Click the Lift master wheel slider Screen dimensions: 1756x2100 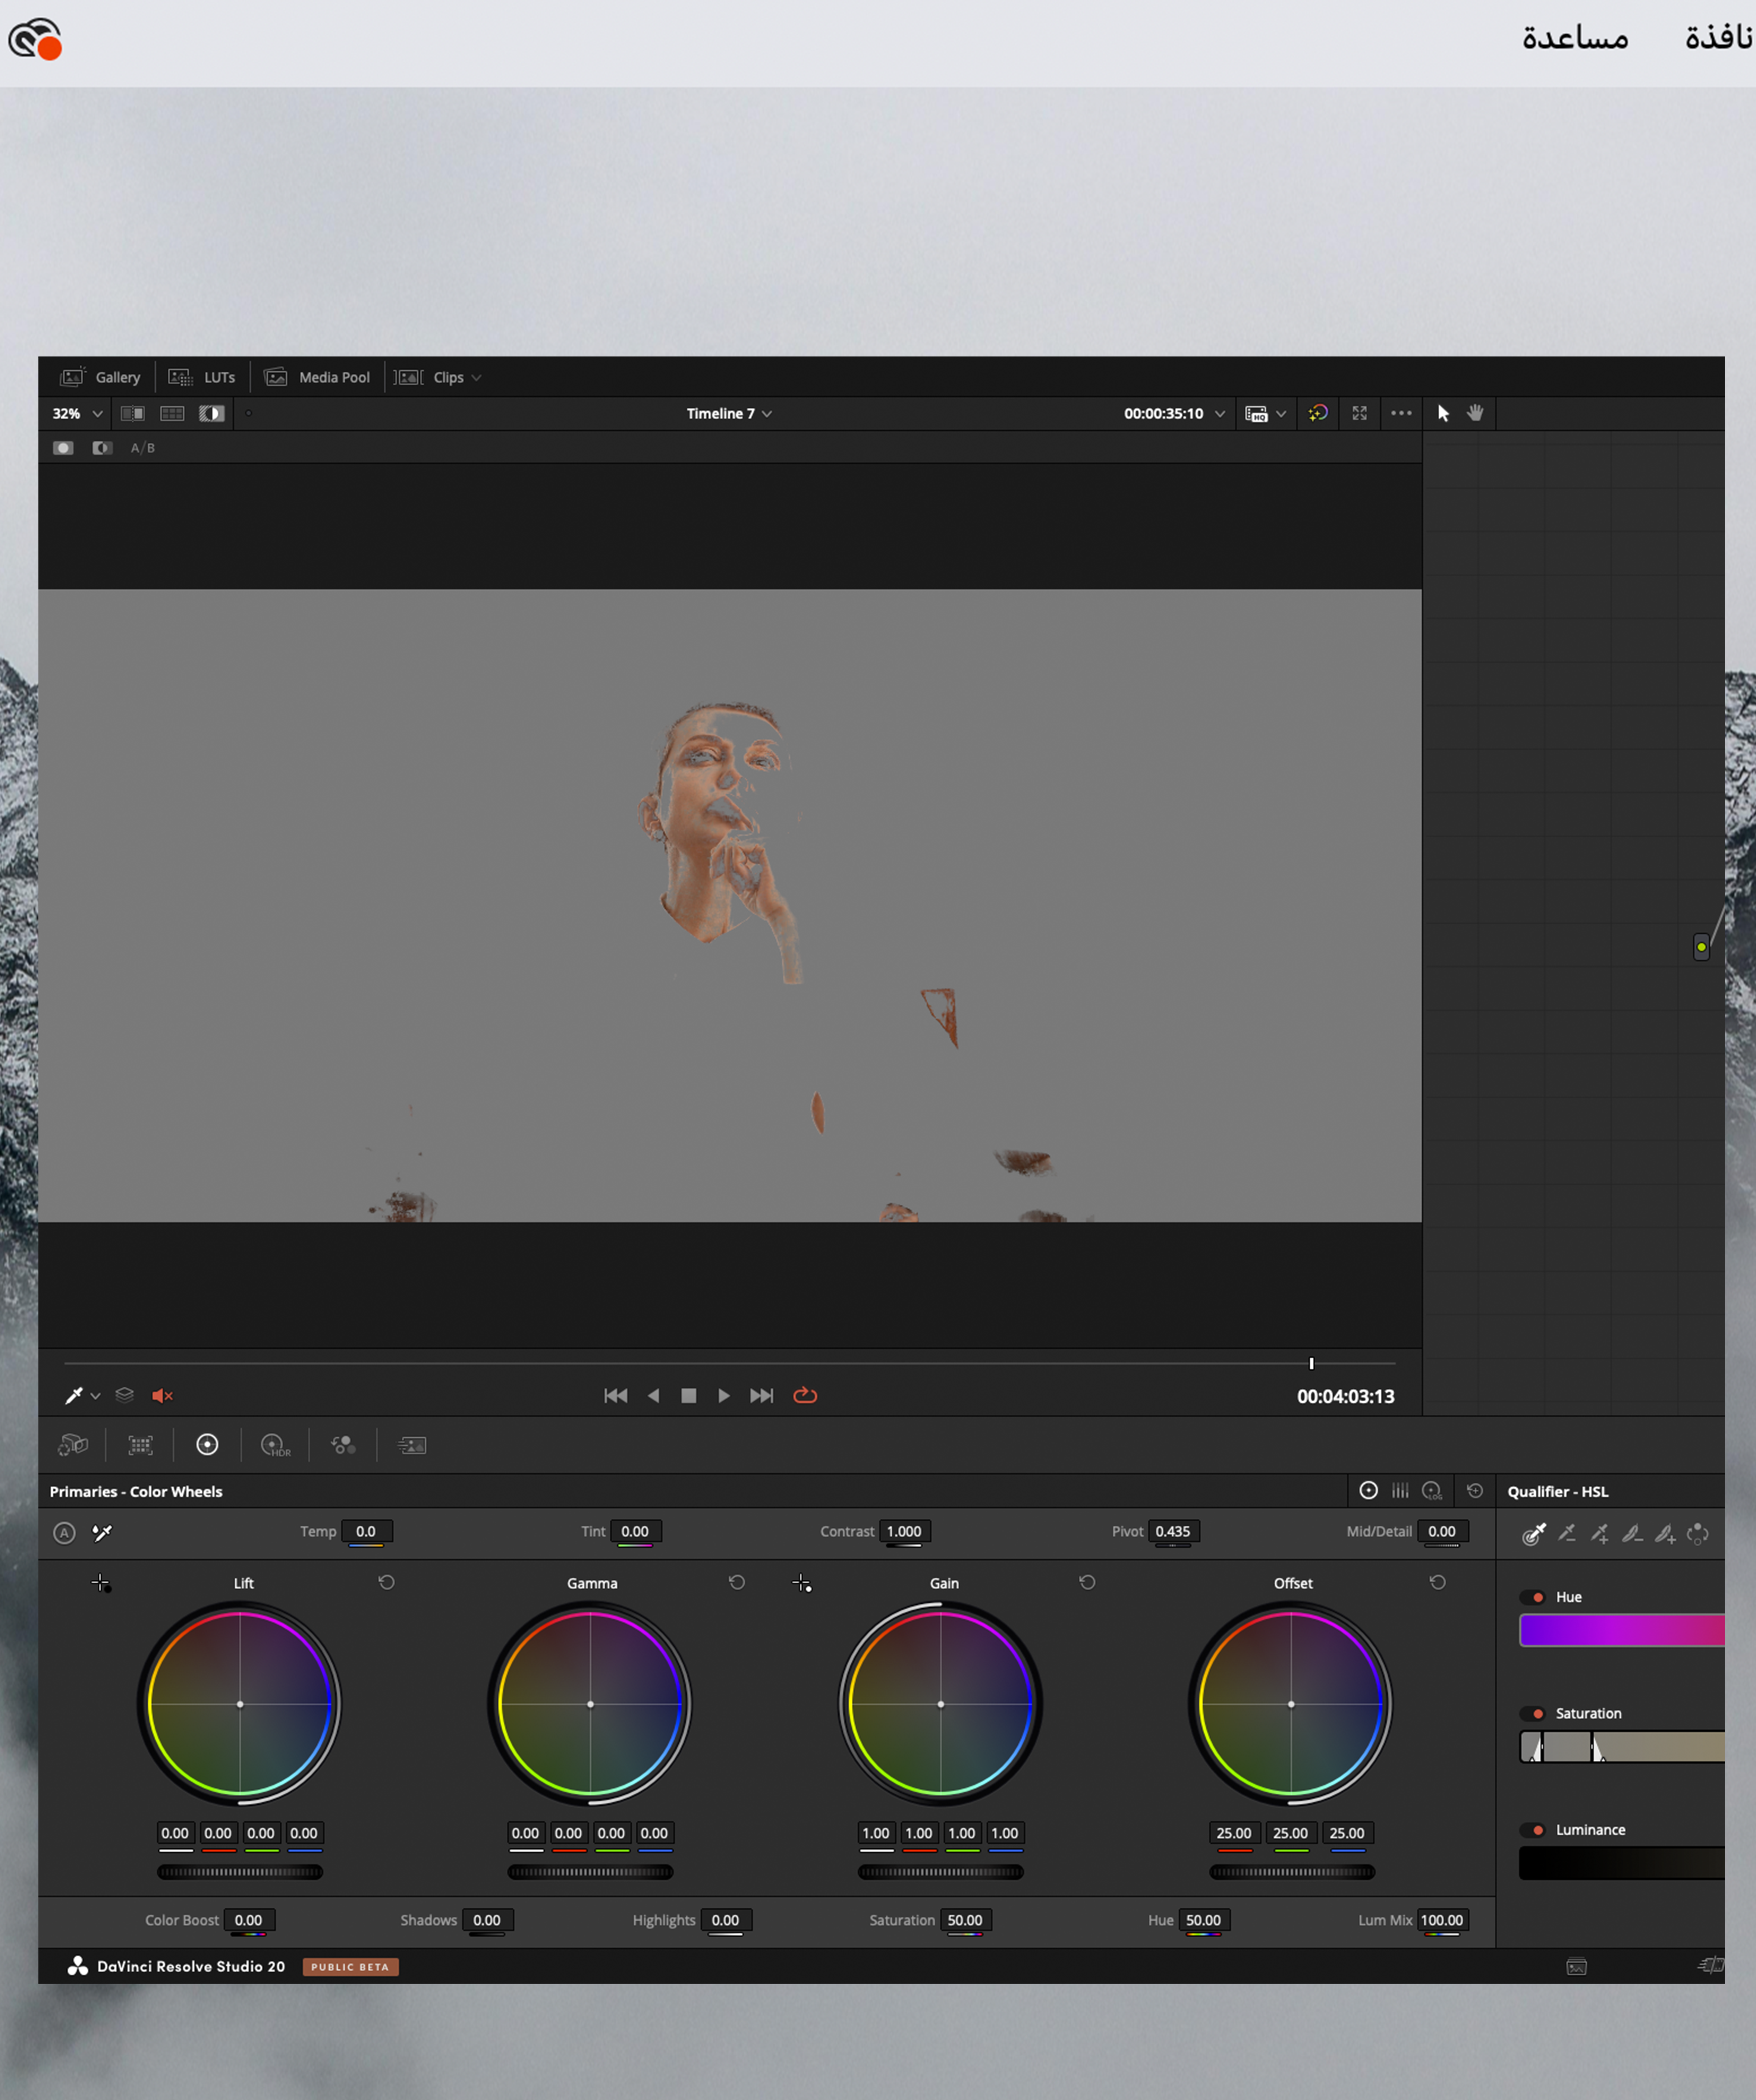tap(240, 1872)
